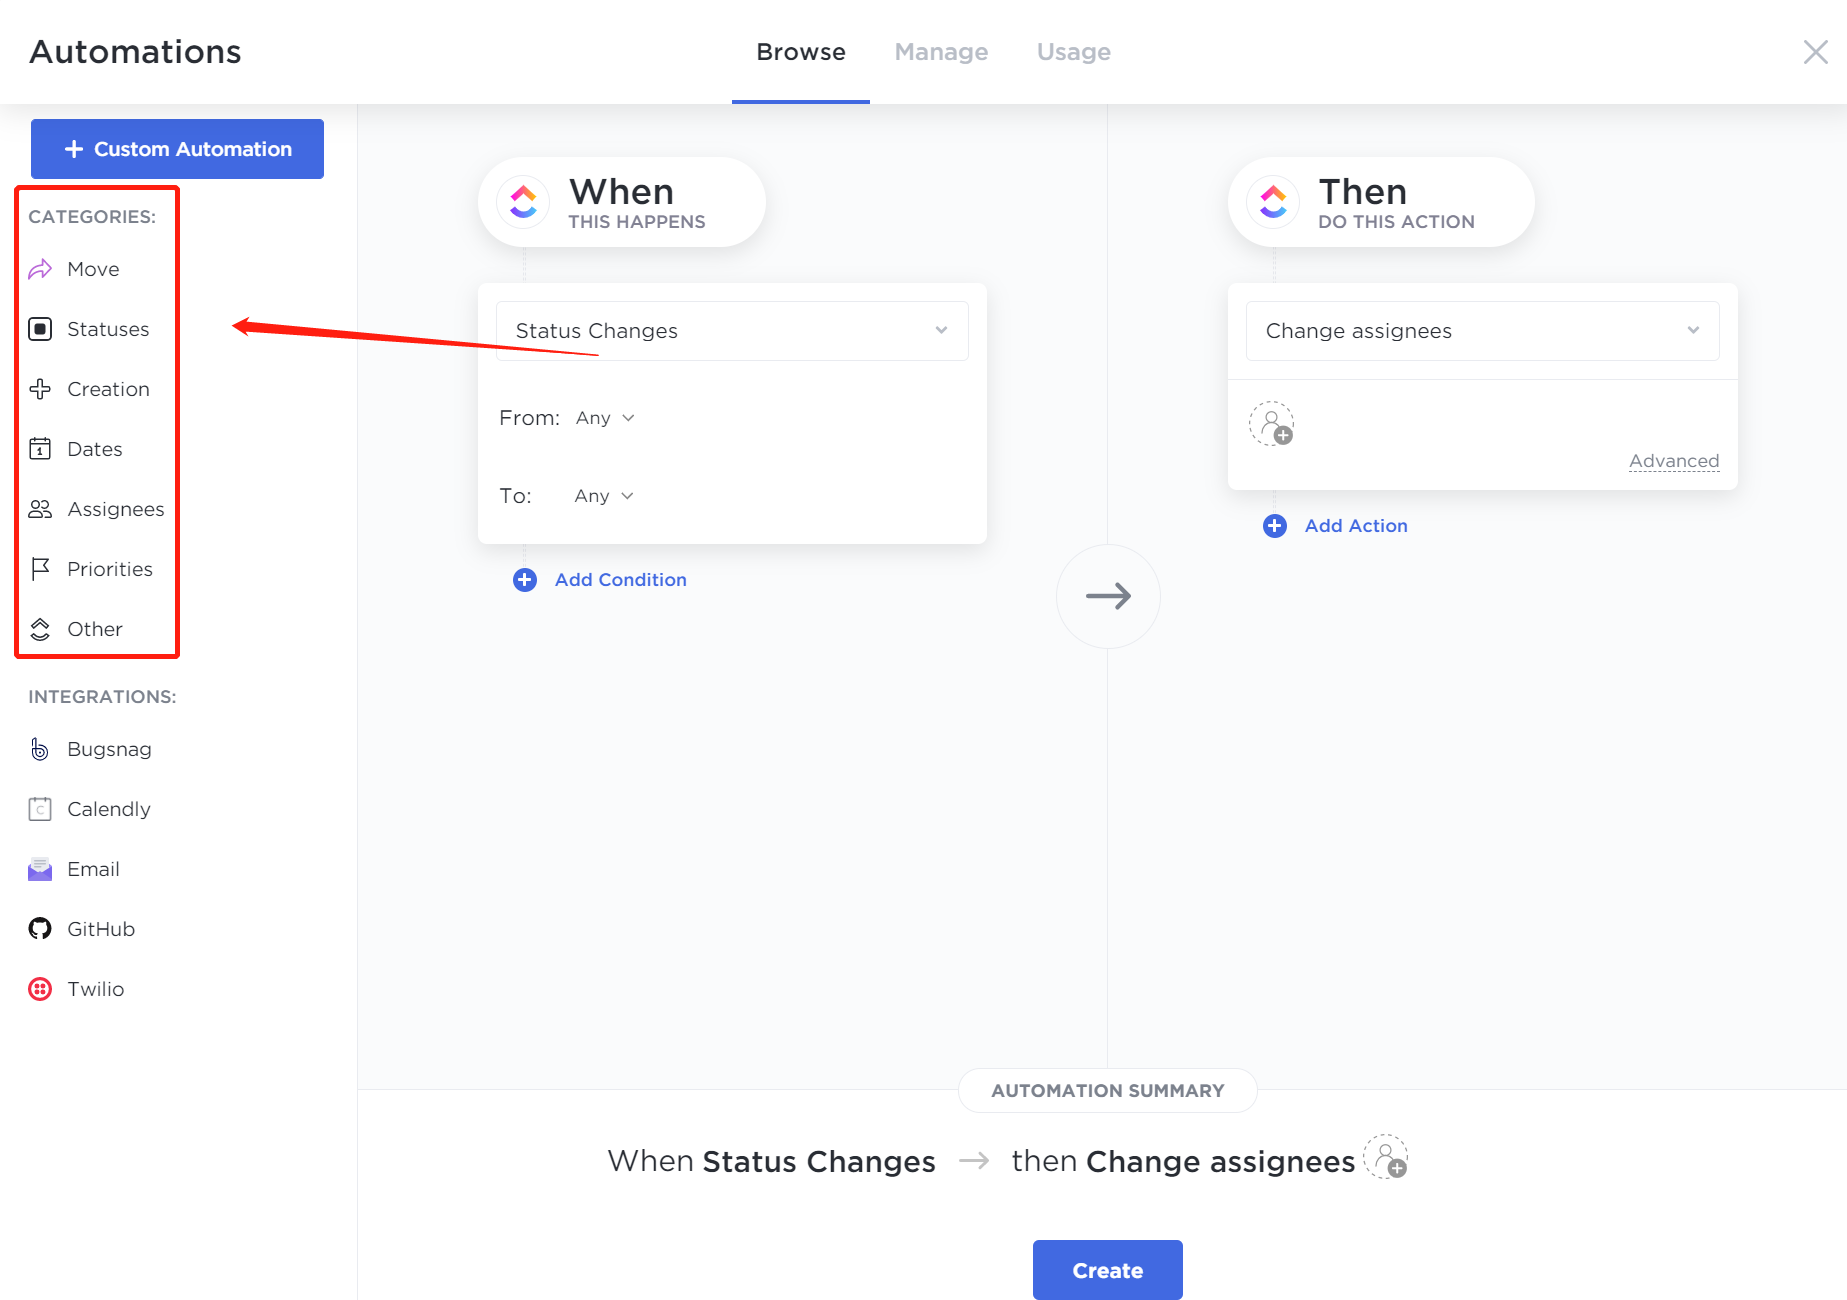Expand the From status Any dropdown
Screen dimensions: 1847x1300
605,418
